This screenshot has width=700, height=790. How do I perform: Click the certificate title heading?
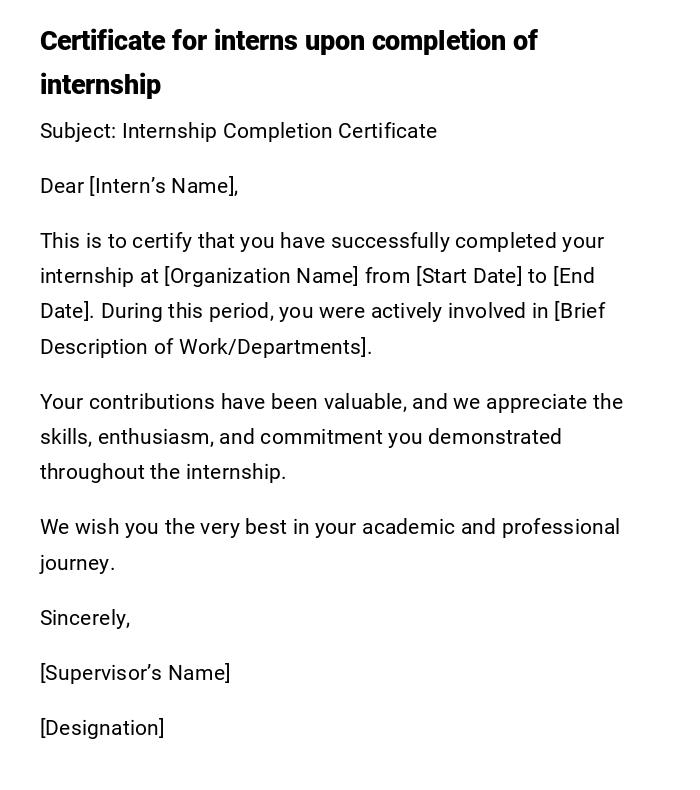[x=288, y=42]
